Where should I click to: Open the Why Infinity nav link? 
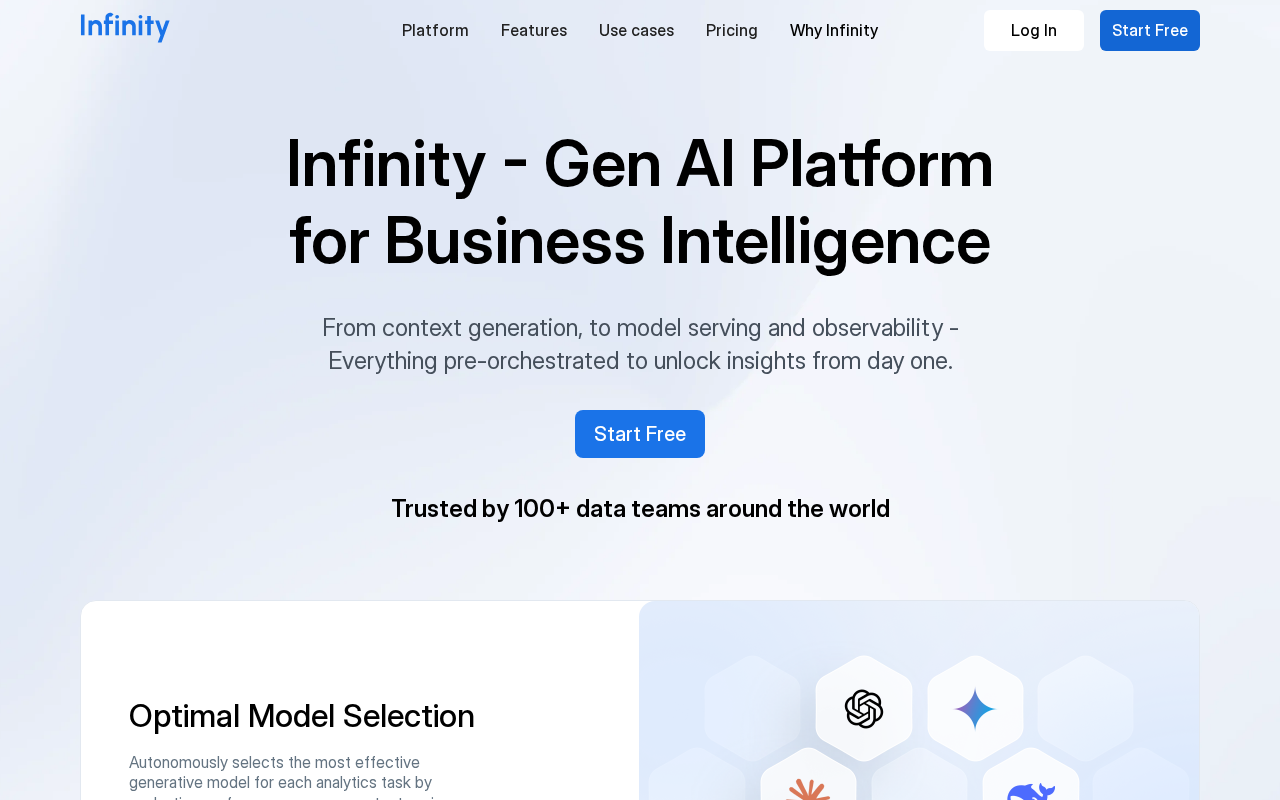(x=834, y=30)
